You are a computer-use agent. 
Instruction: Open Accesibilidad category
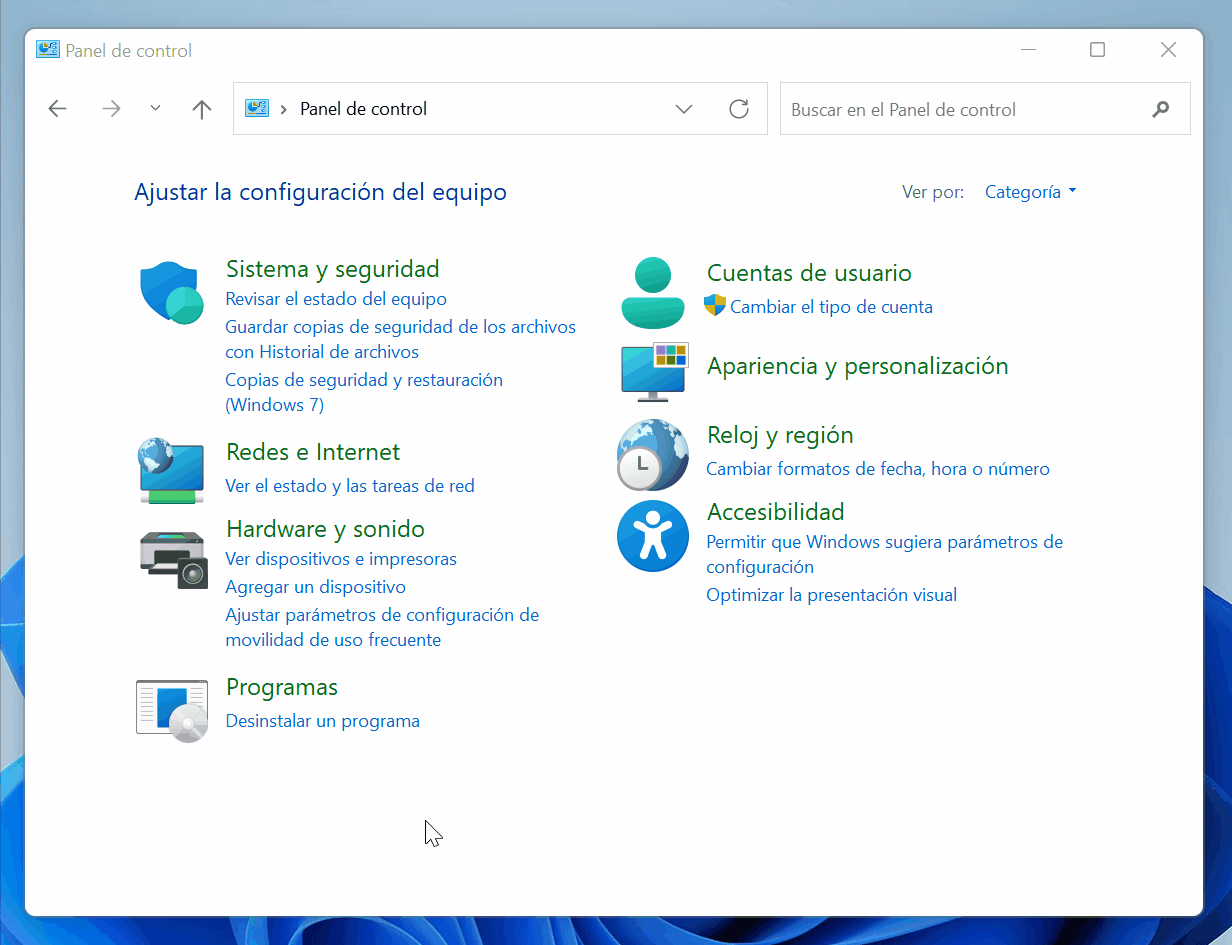tap(775, 512)
